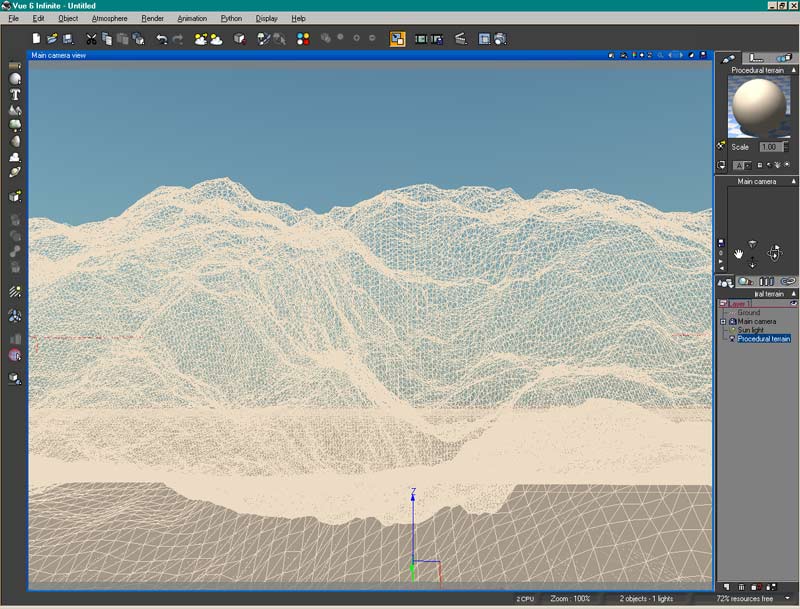Toggle Layer 1 visibility eye
Image resolution: width=800 pixels, height=609 pixels.
point(793,303)
